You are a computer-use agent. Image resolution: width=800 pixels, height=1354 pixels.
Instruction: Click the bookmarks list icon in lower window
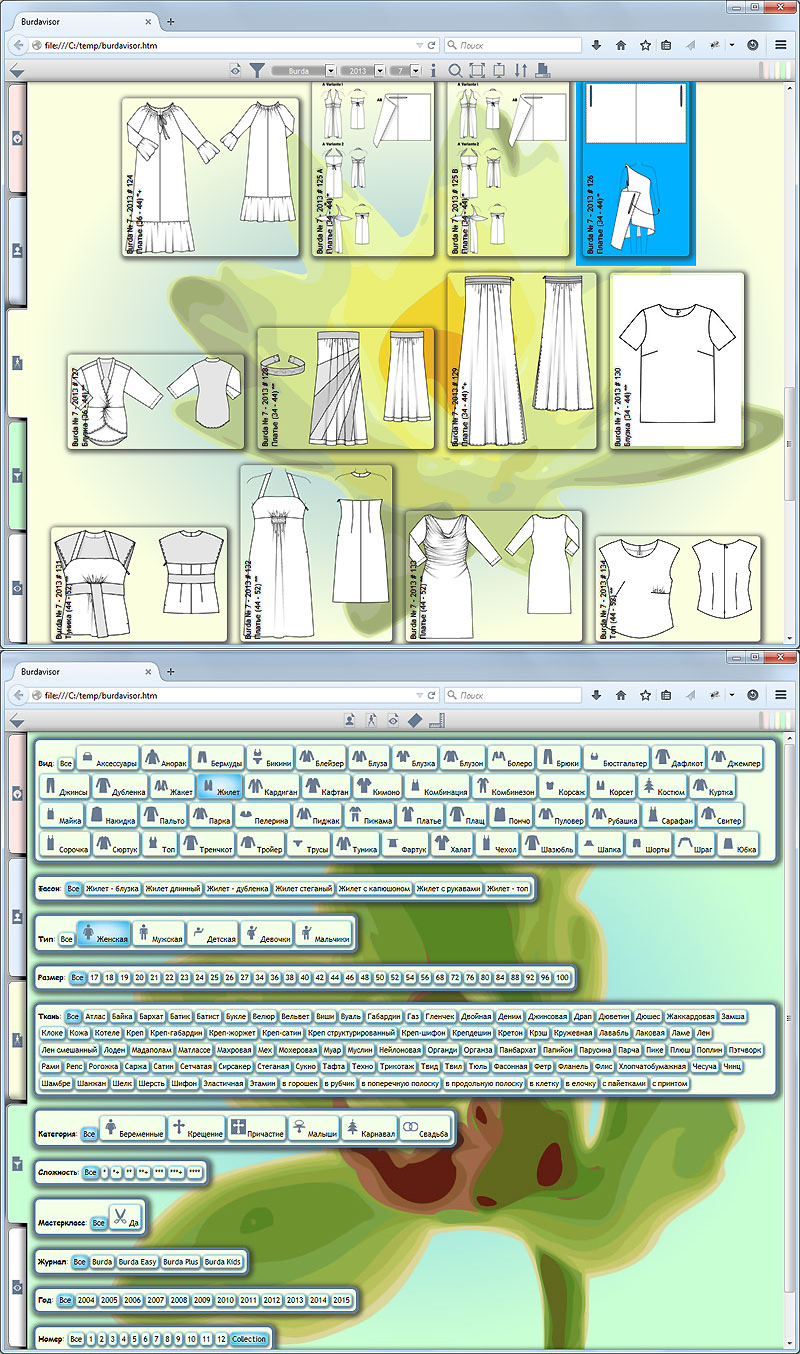click(x=667, y=694)
